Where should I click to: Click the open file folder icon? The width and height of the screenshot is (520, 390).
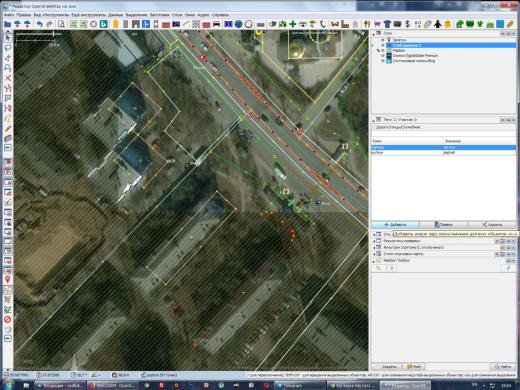click(7, 24)
